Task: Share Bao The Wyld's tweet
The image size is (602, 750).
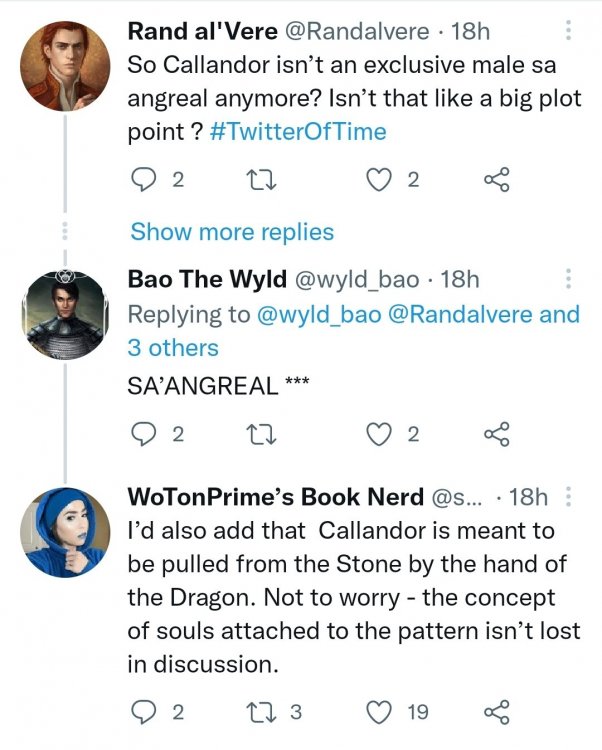Action: pos(496,434)
